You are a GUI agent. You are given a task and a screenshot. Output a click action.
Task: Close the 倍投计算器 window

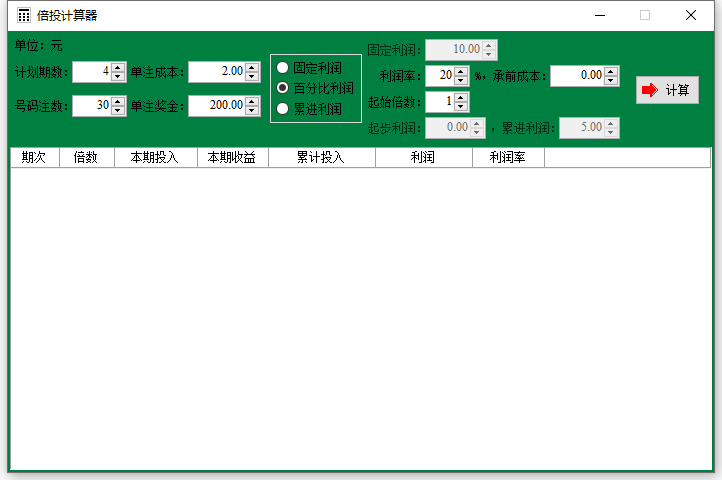[x=691, y=15]
